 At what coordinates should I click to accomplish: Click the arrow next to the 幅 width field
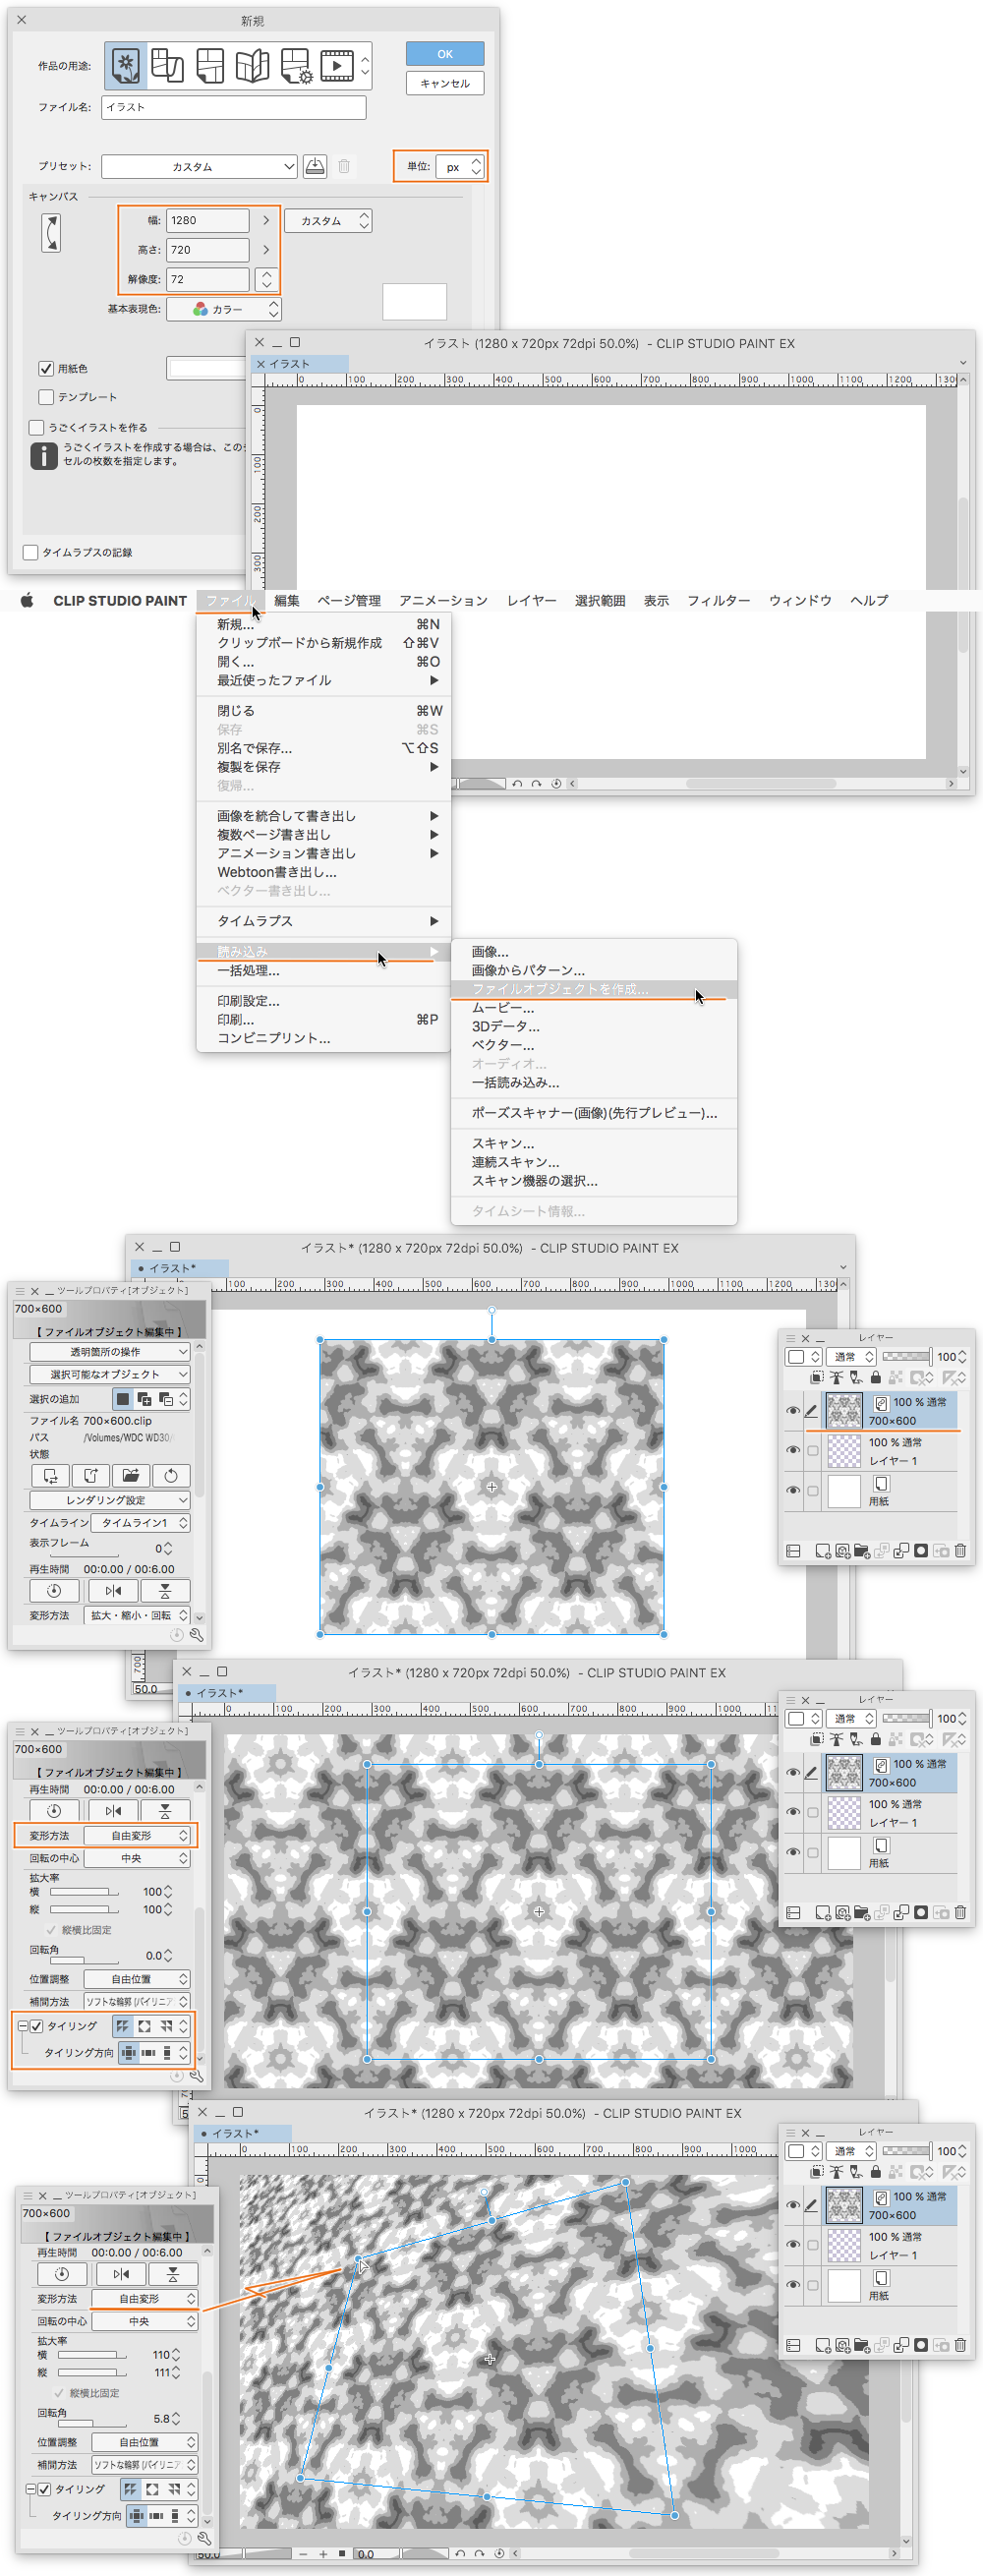(266, 220)
